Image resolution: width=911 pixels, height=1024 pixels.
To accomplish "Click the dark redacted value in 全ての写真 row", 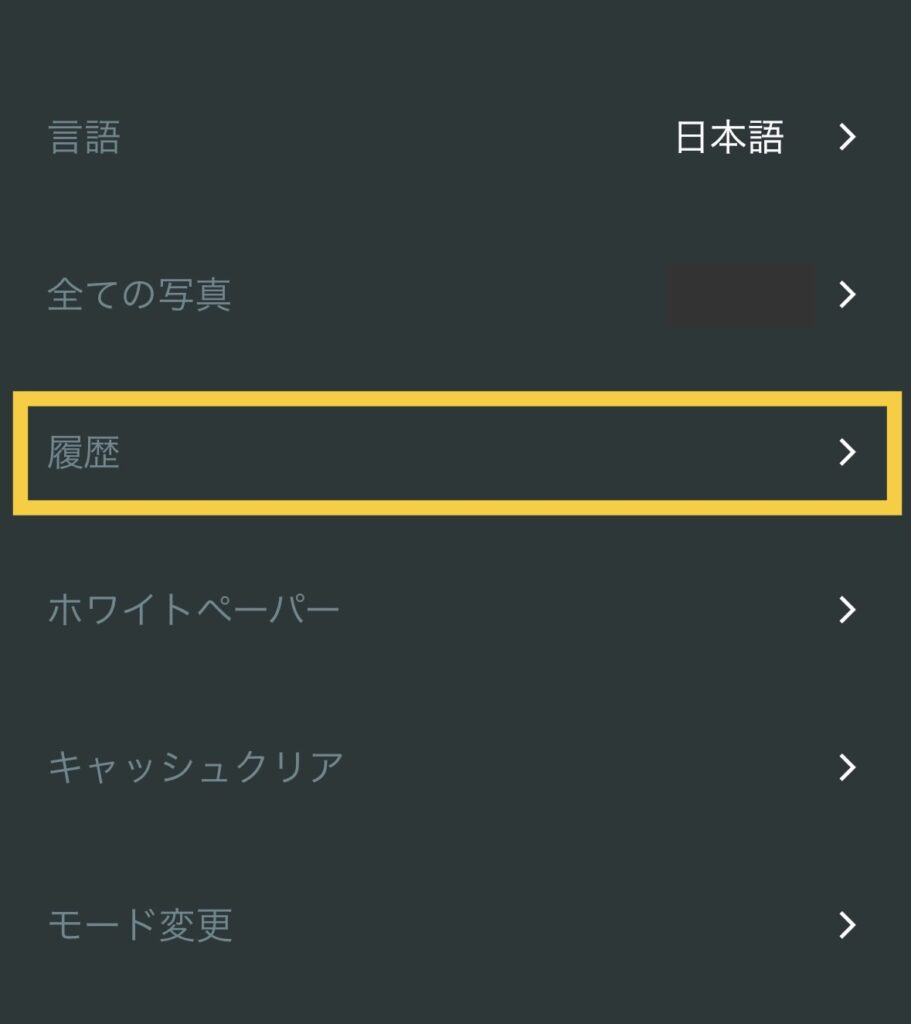I will pos(740,295).
